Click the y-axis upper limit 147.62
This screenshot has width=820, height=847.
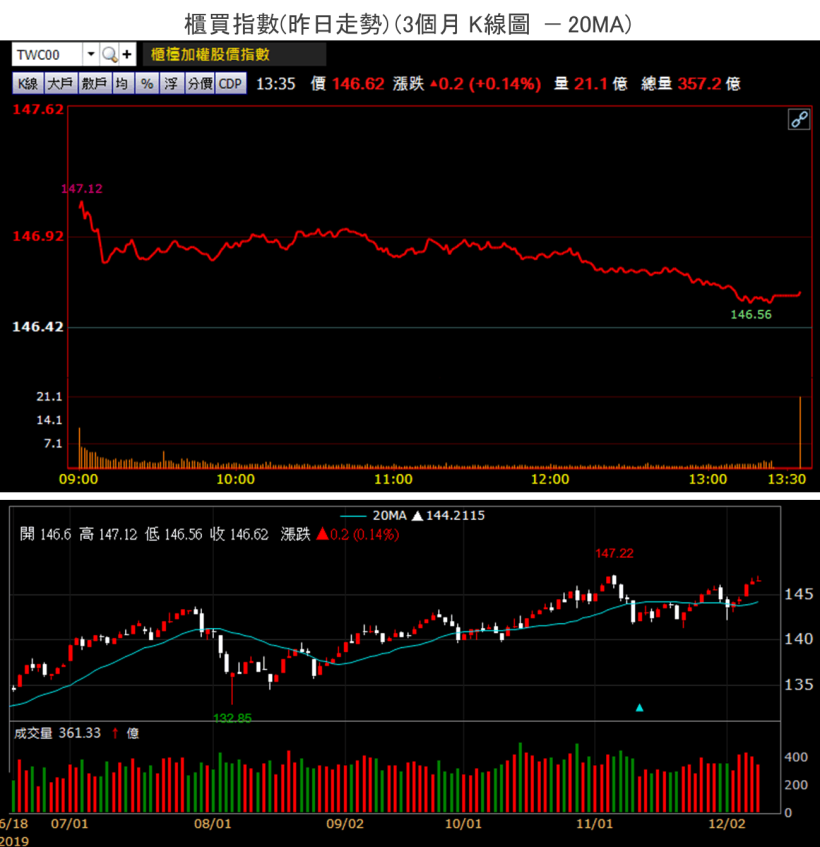click(x=38, y=110)
